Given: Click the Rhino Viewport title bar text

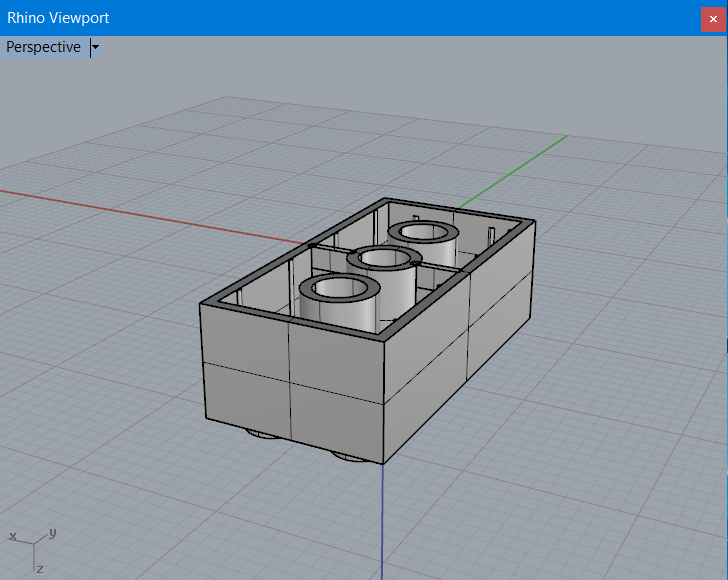Looking at the screenshot, I should (58, 18).
